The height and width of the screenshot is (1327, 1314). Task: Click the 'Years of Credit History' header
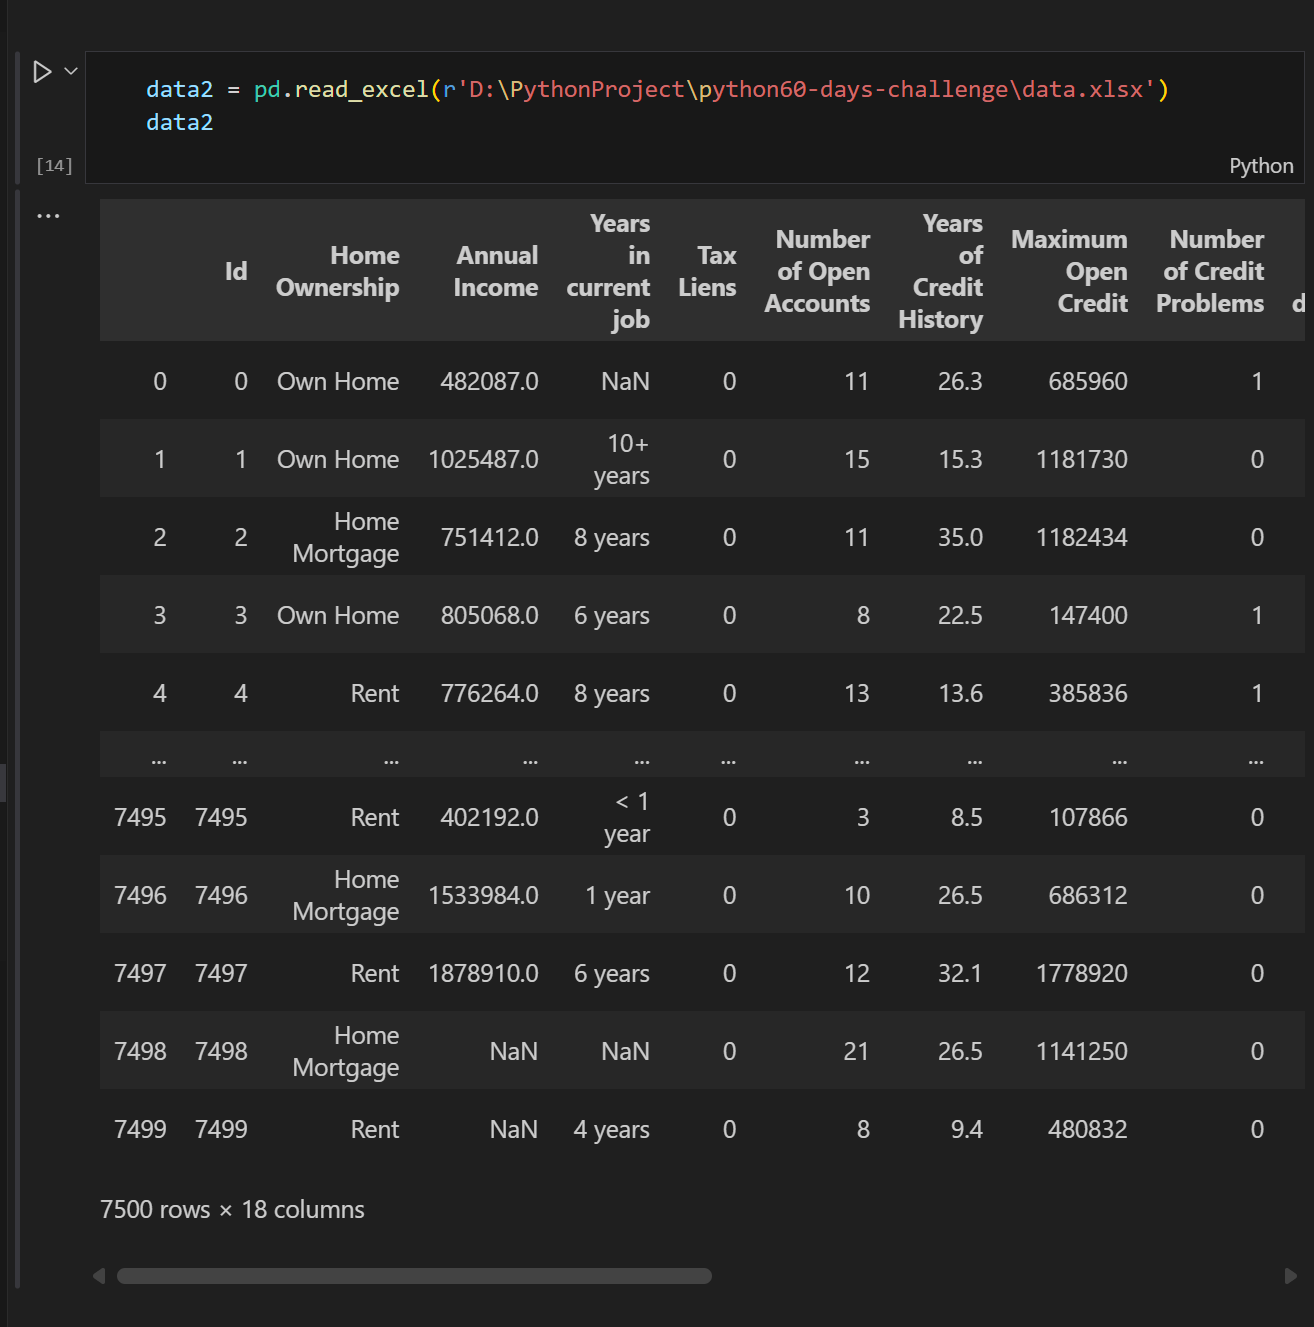click(x=941, y=272)
